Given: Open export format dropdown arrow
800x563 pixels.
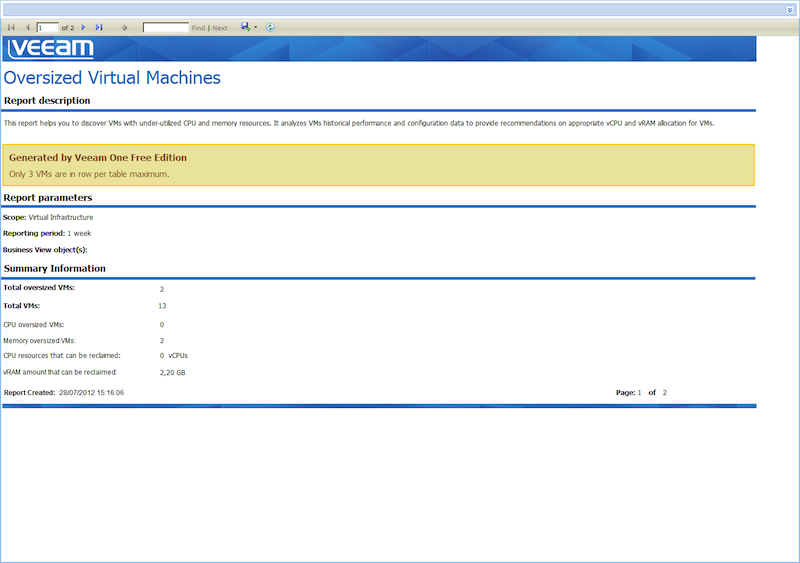Looking at the screenshot, I should [x=256, y=28].
